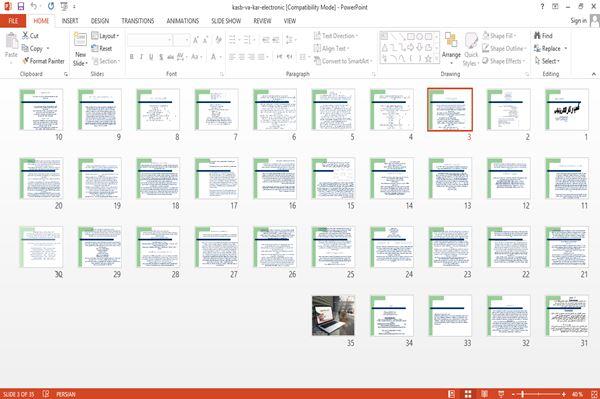600x399 pixels.
Task: Click the Zoom In plus button
Action: tap(564, 394)
